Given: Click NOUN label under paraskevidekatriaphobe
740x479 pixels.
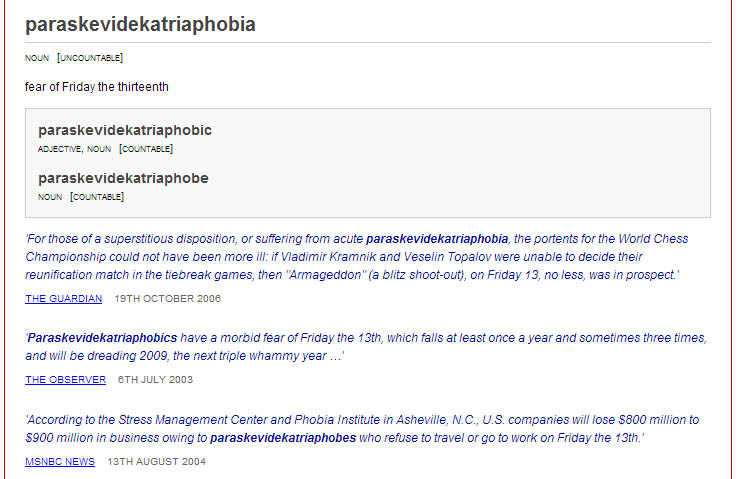Looking at the screenshot, I should (50, 197).
